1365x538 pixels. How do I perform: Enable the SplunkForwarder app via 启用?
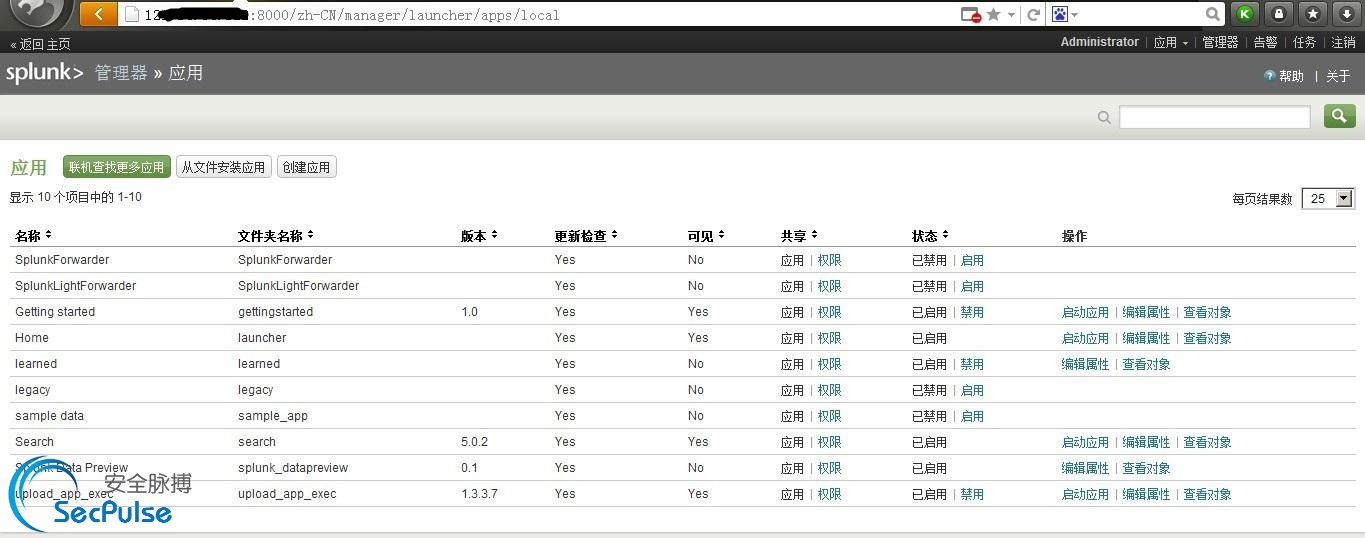972,260
